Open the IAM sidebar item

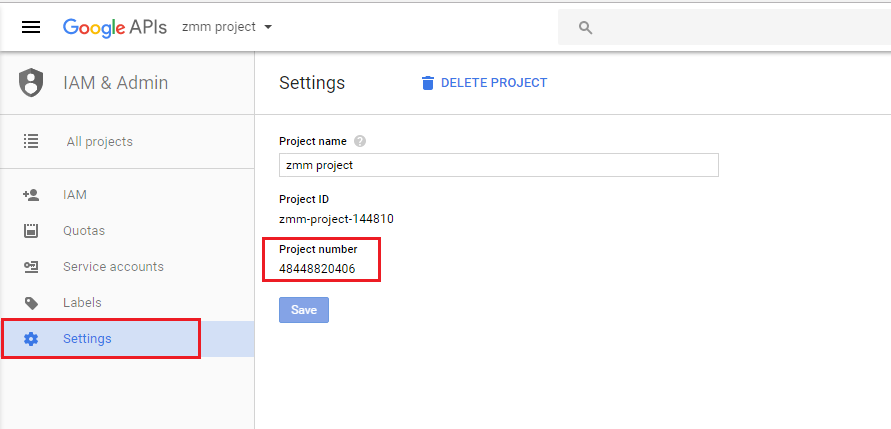tap(127, 195)
